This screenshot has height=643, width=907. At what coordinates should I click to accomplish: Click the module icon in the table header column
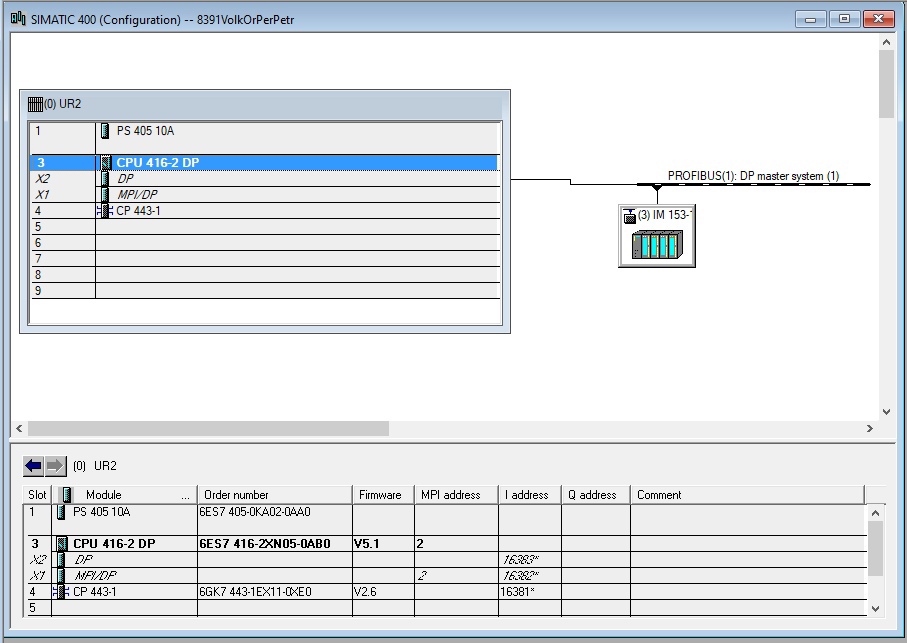click(67, 495)
